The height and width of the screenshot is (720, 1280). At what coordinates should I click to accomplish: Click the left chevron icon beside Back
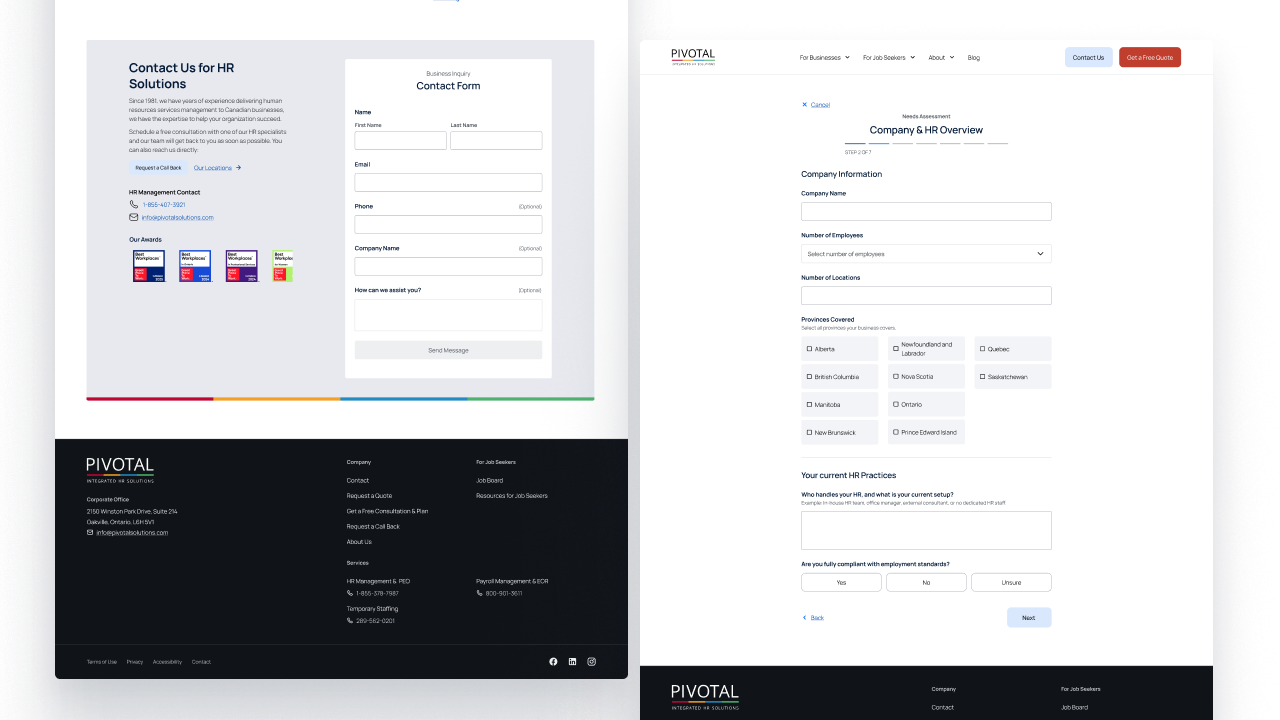[804, 618]
